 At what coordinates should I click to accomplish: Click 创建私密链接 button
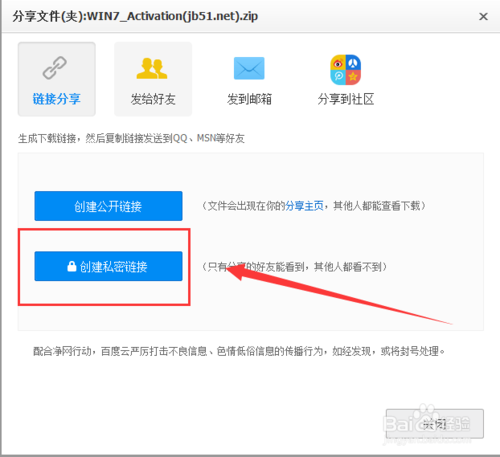pyautogui.click(x=108, y=266)
